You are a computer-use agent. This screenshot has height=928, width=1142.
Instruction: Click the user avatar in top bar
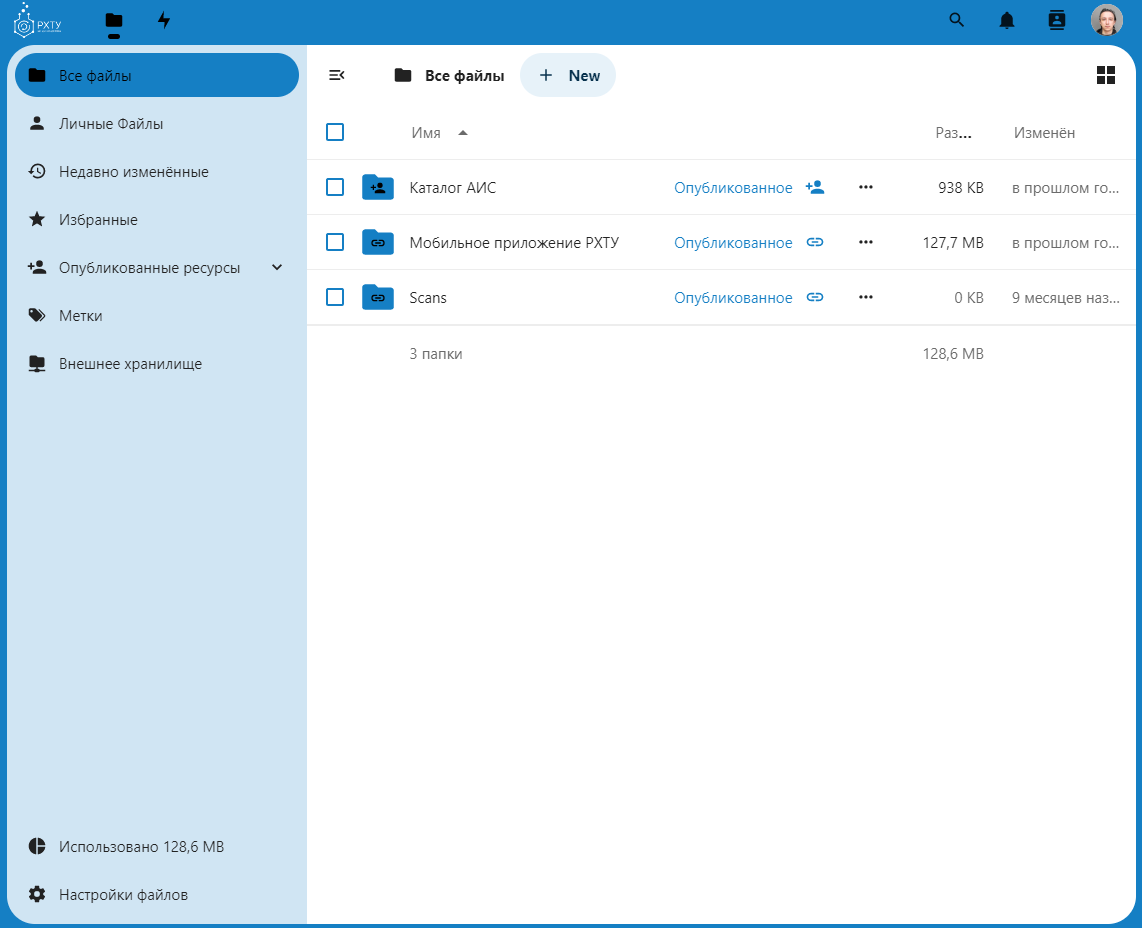[1106, 20]
